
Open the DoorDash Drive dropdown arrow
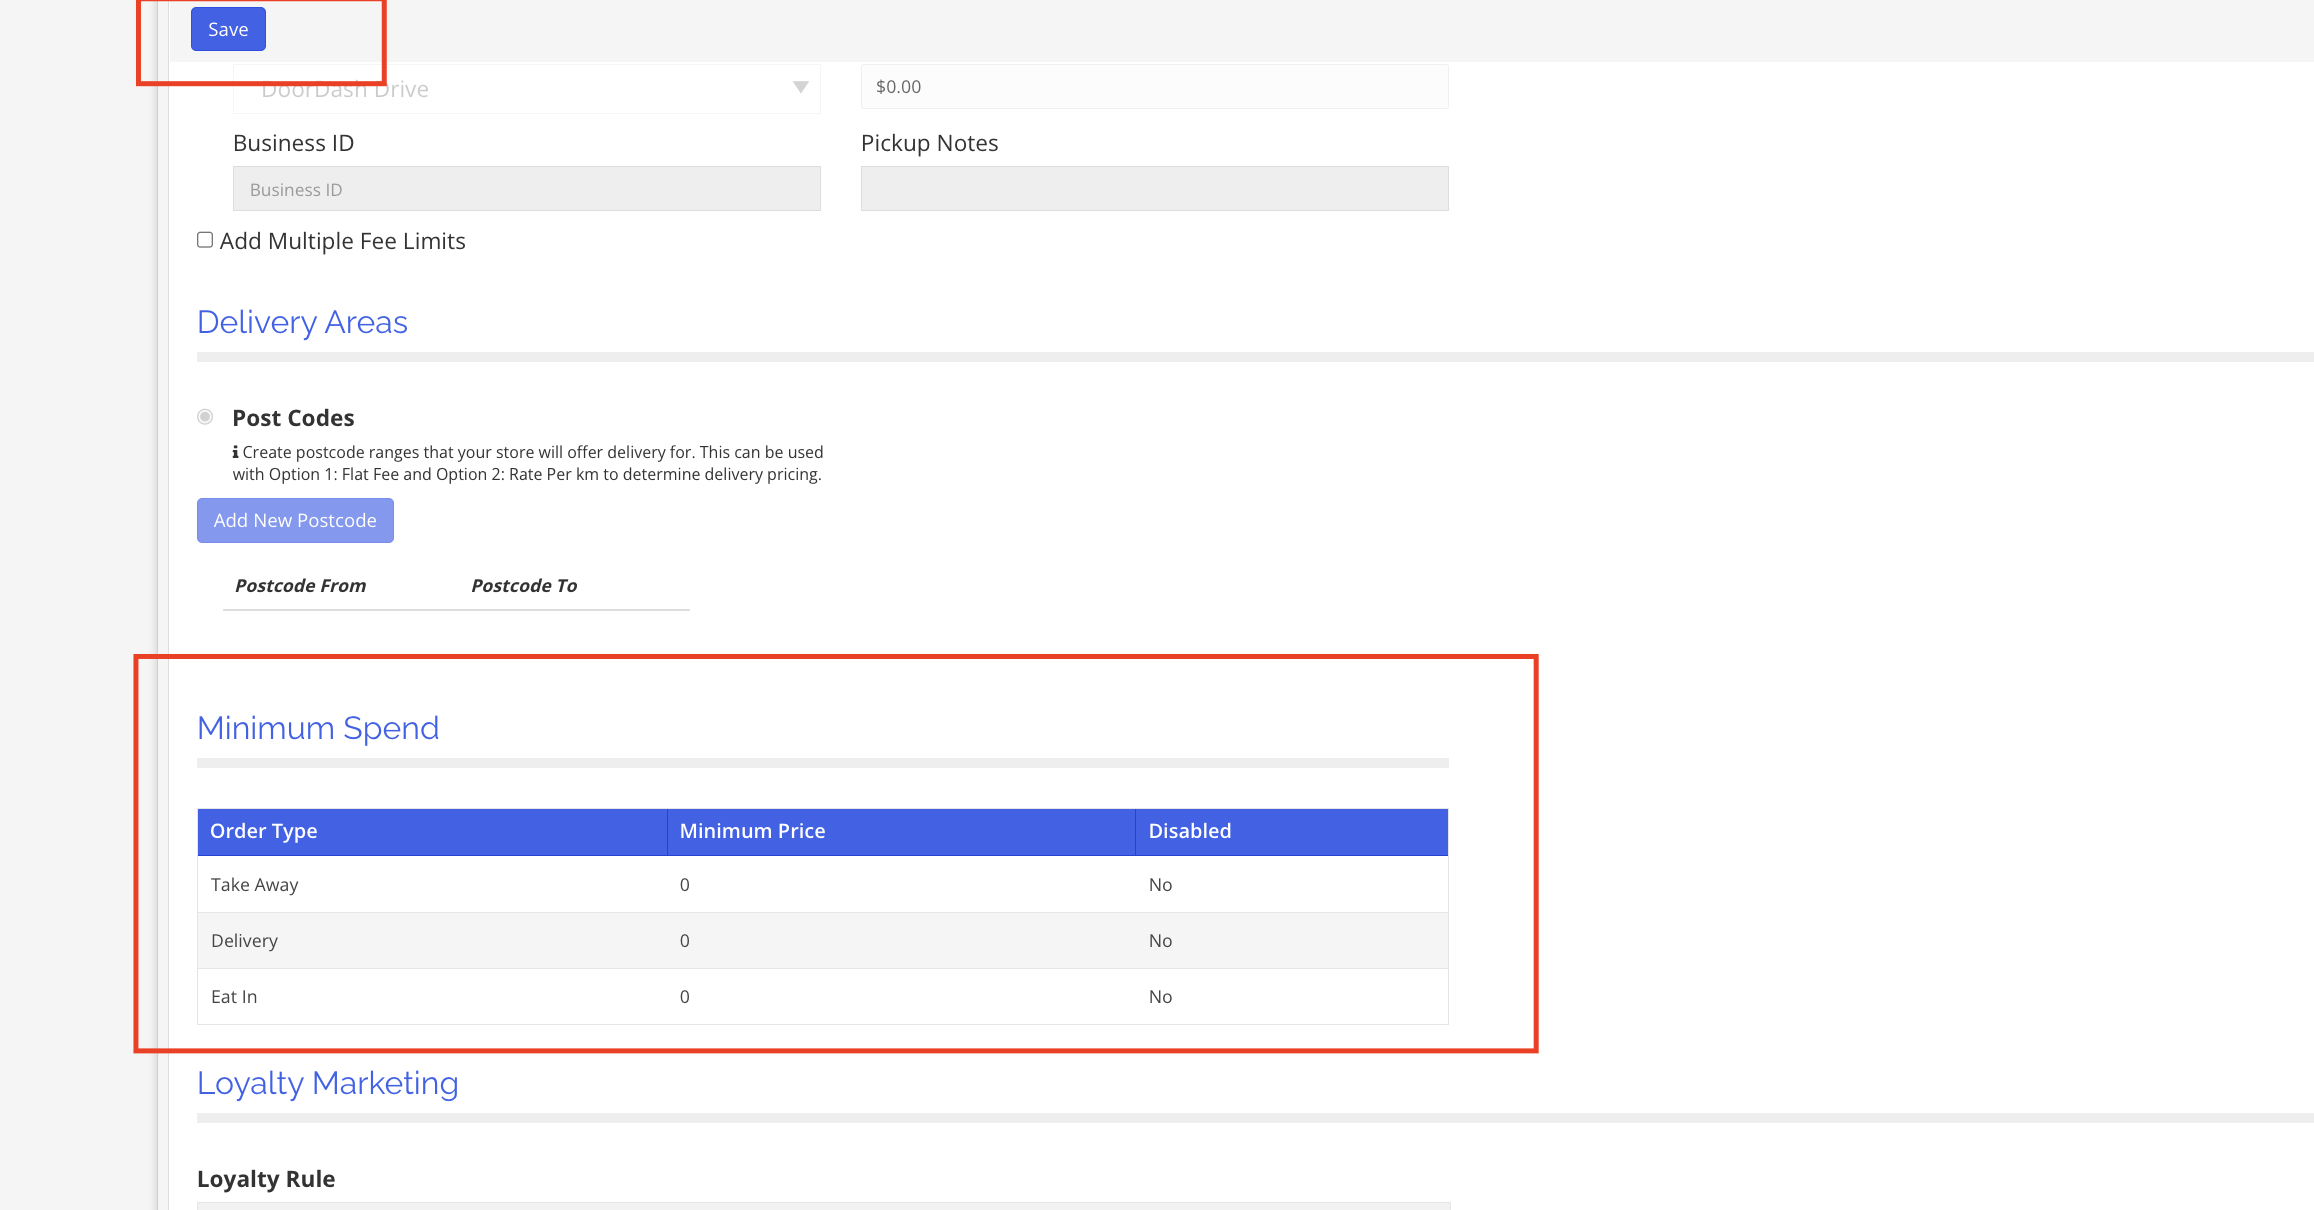(800, 88)
